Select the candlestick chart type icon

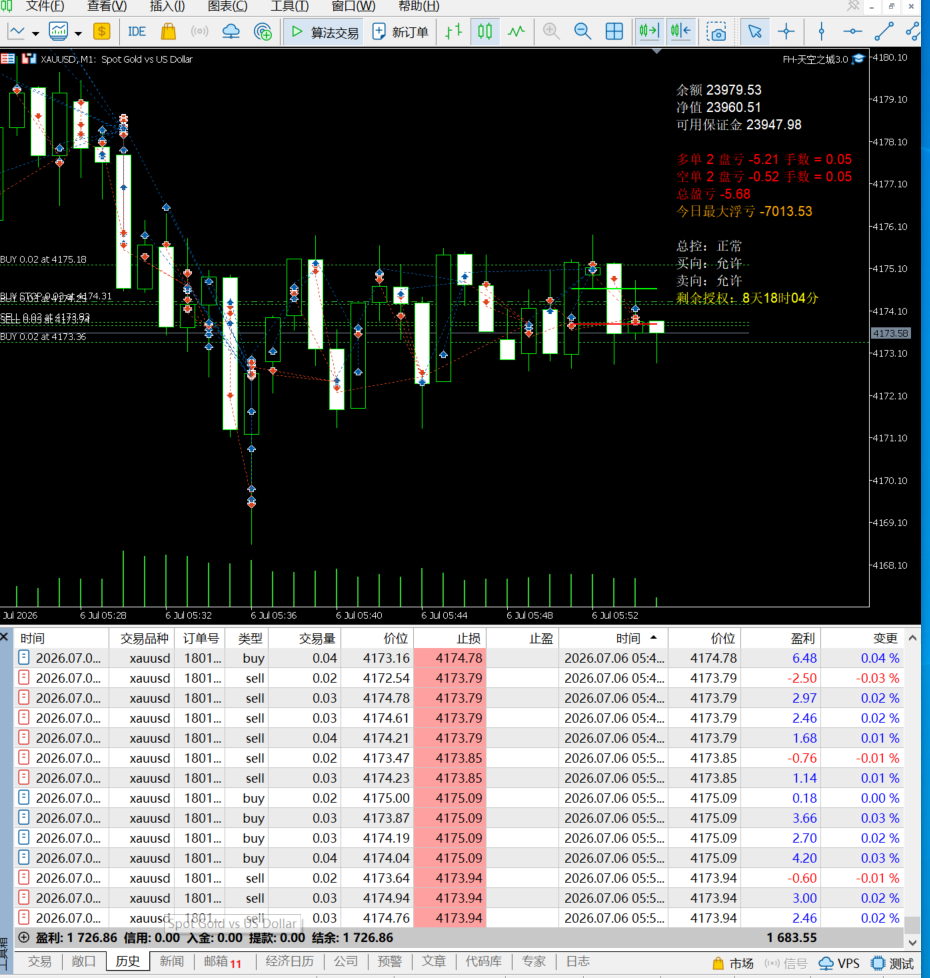coord(485,31)
